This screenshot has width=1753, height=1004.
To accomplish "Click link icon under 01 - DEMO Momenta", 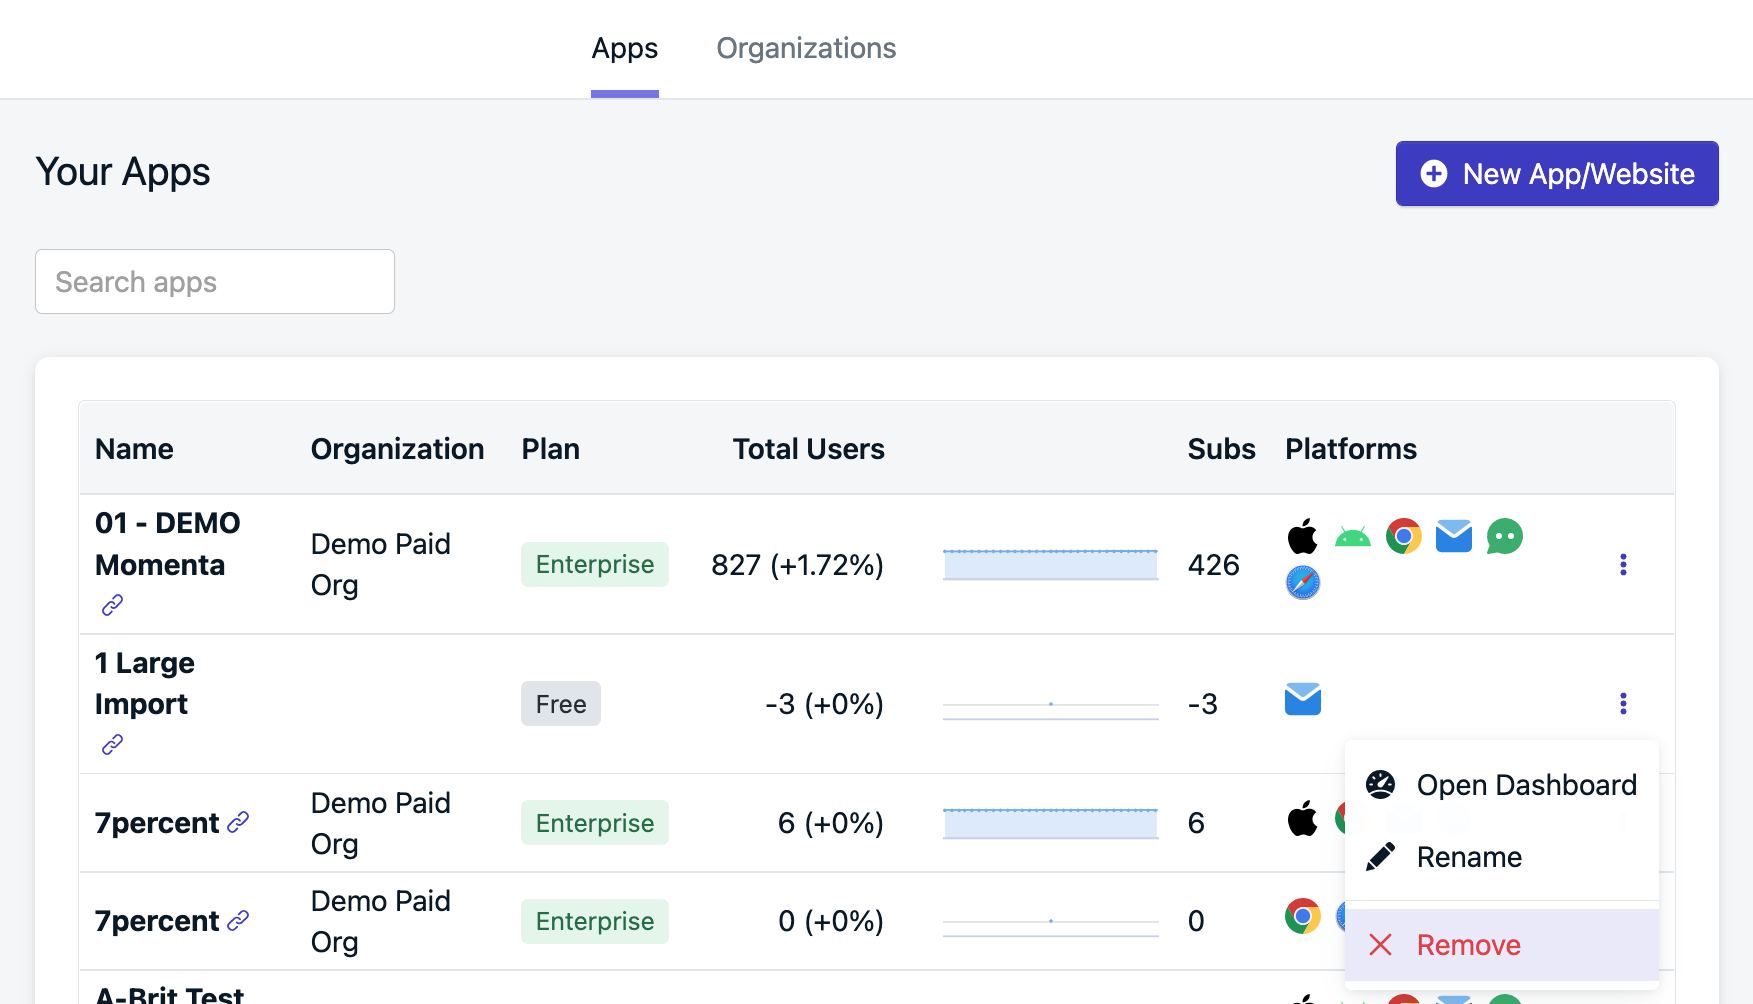I will 112,605.
